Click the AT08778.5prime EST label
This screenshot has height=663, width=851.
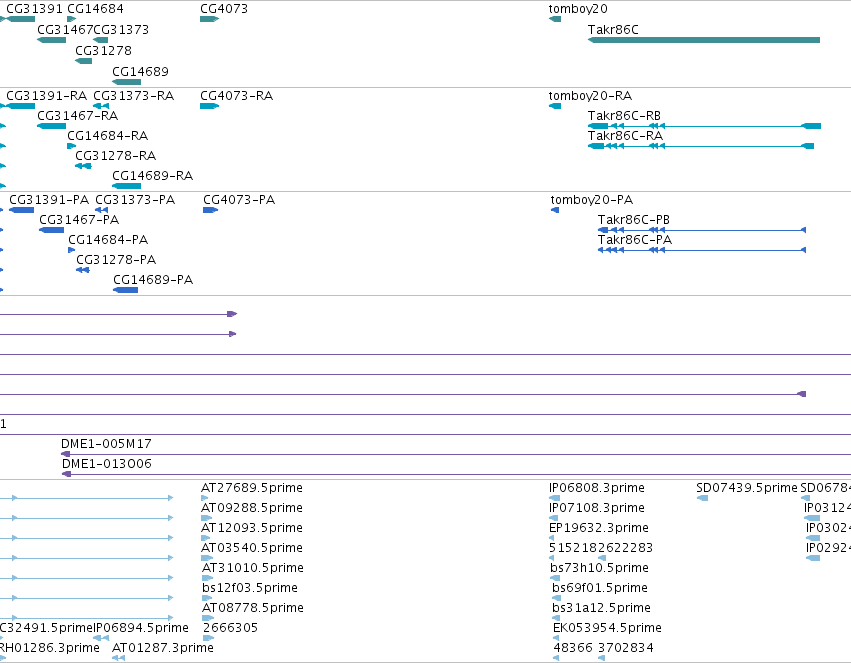coord(253,608)
